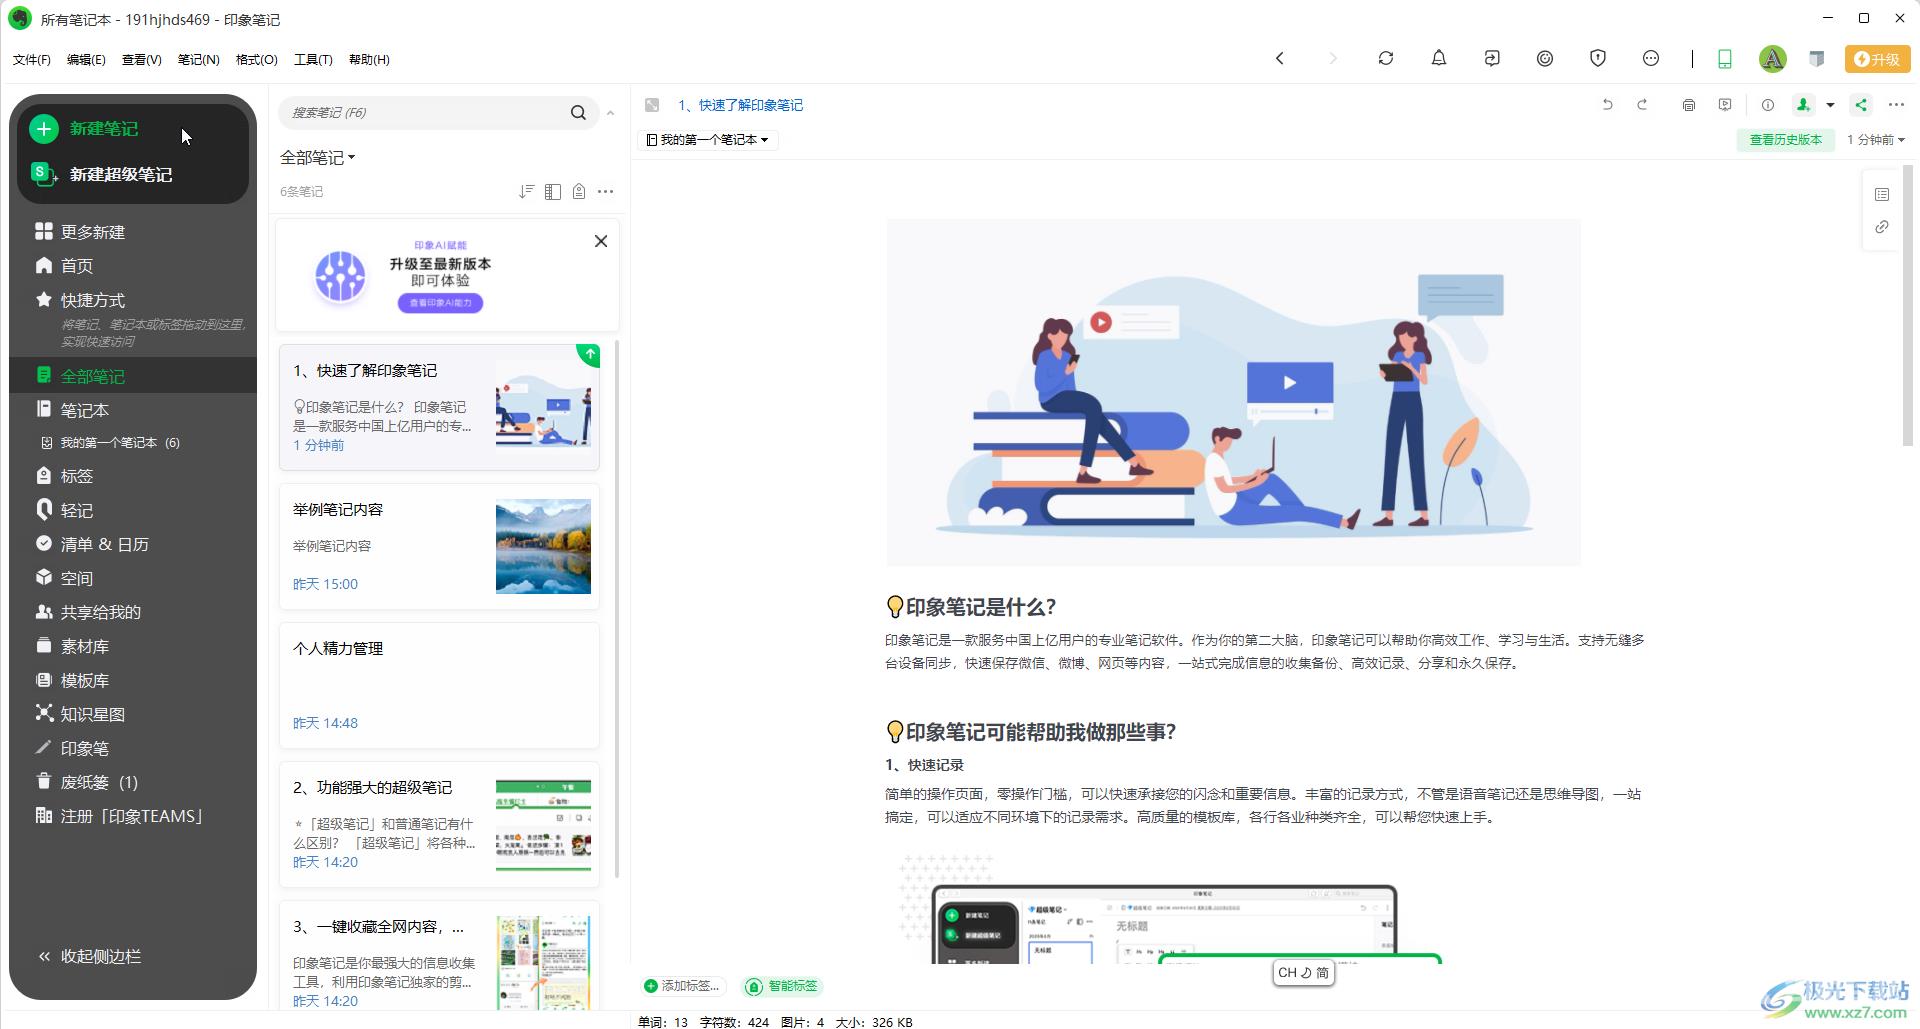Open the account avatar with letter A
1920x1029 pixels.
tap(1772, 59)
